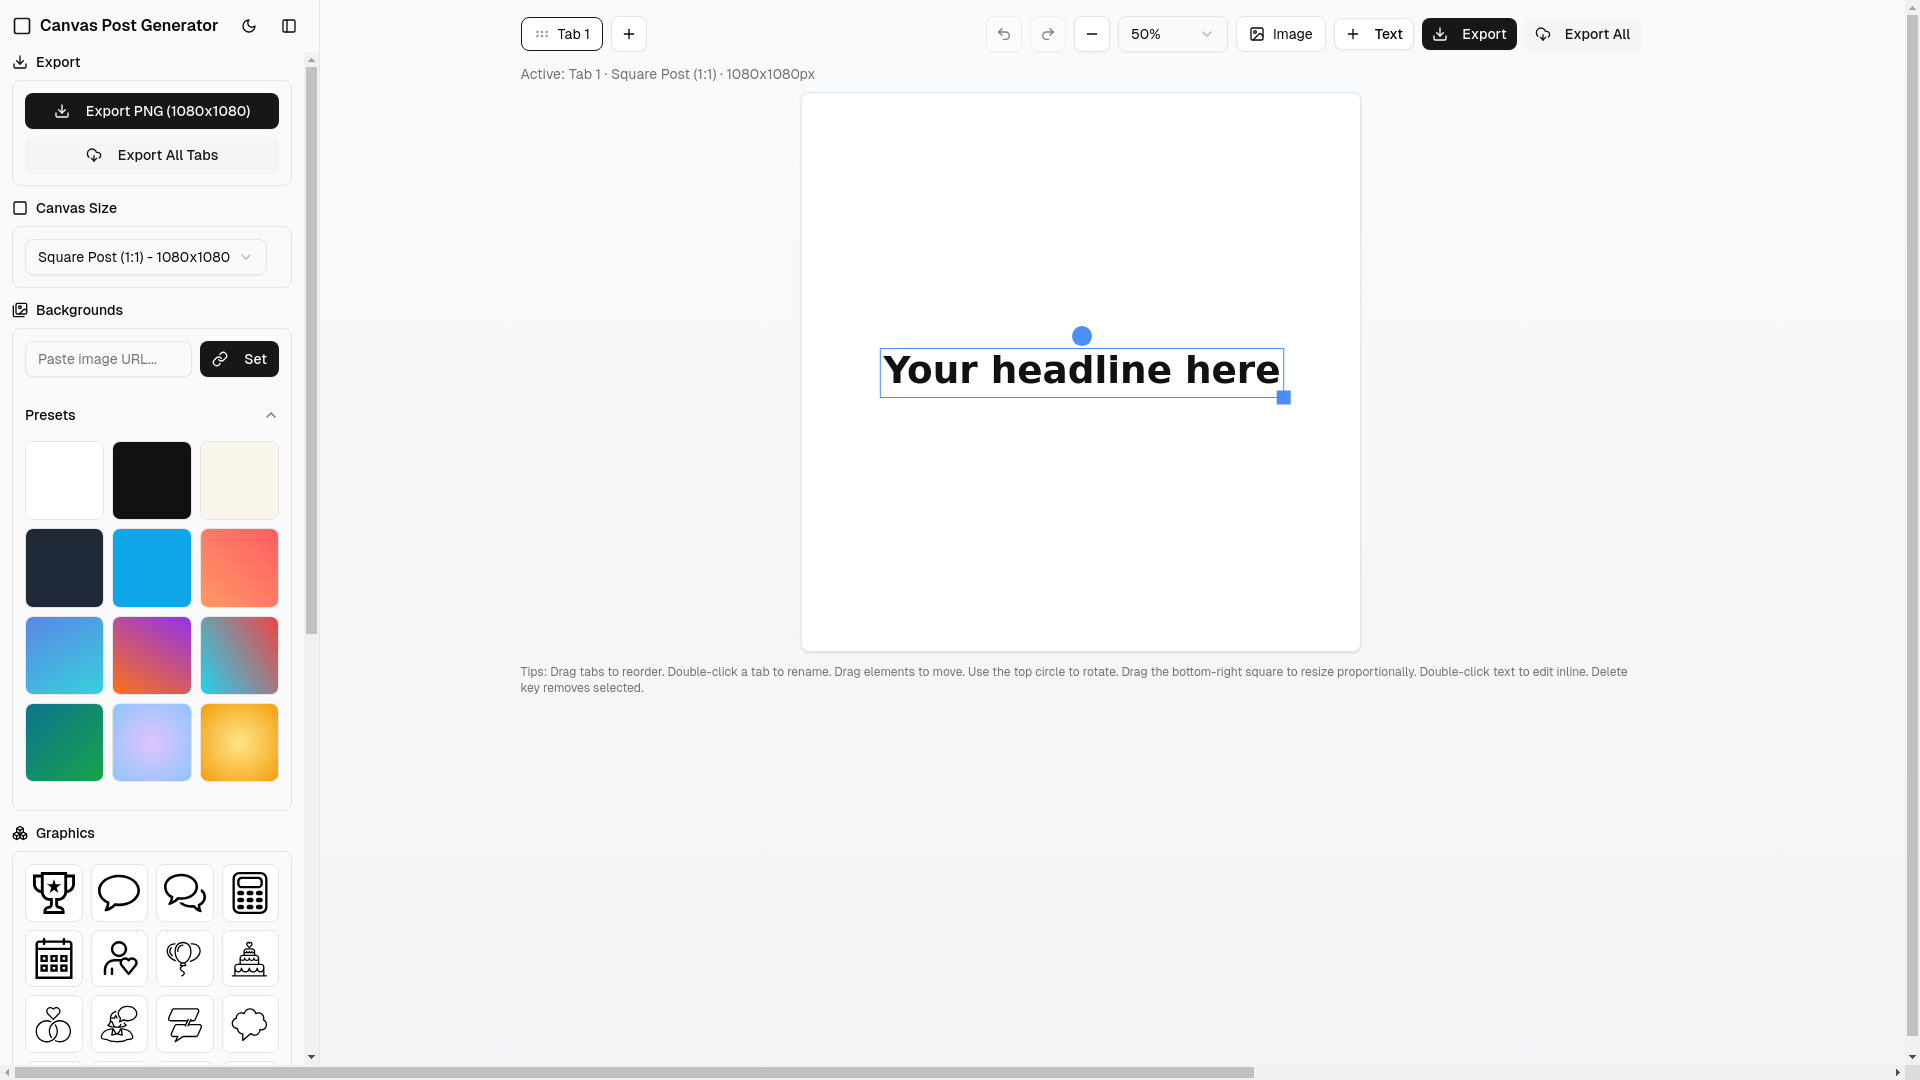This screenshot has height=1080, width=1920.
Task: Add the double chat bubbles graphic
Action: [185, 893]
